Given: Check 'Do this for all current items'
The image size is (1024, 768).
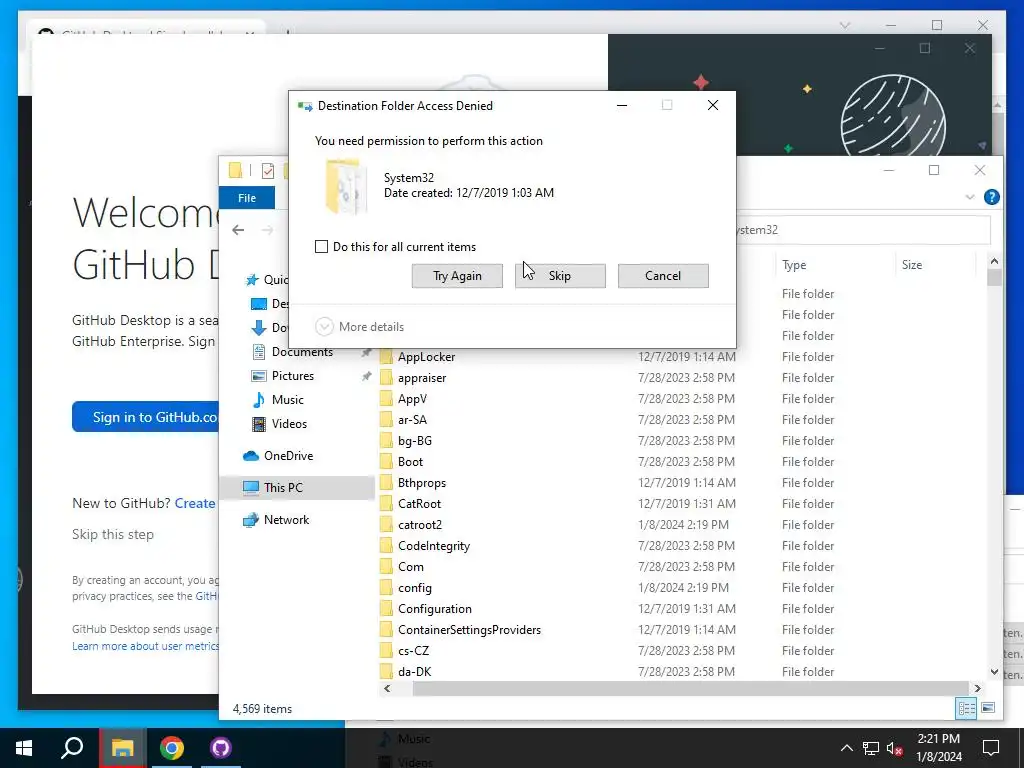Looking at the screenshot, I should tap(321, 247).
